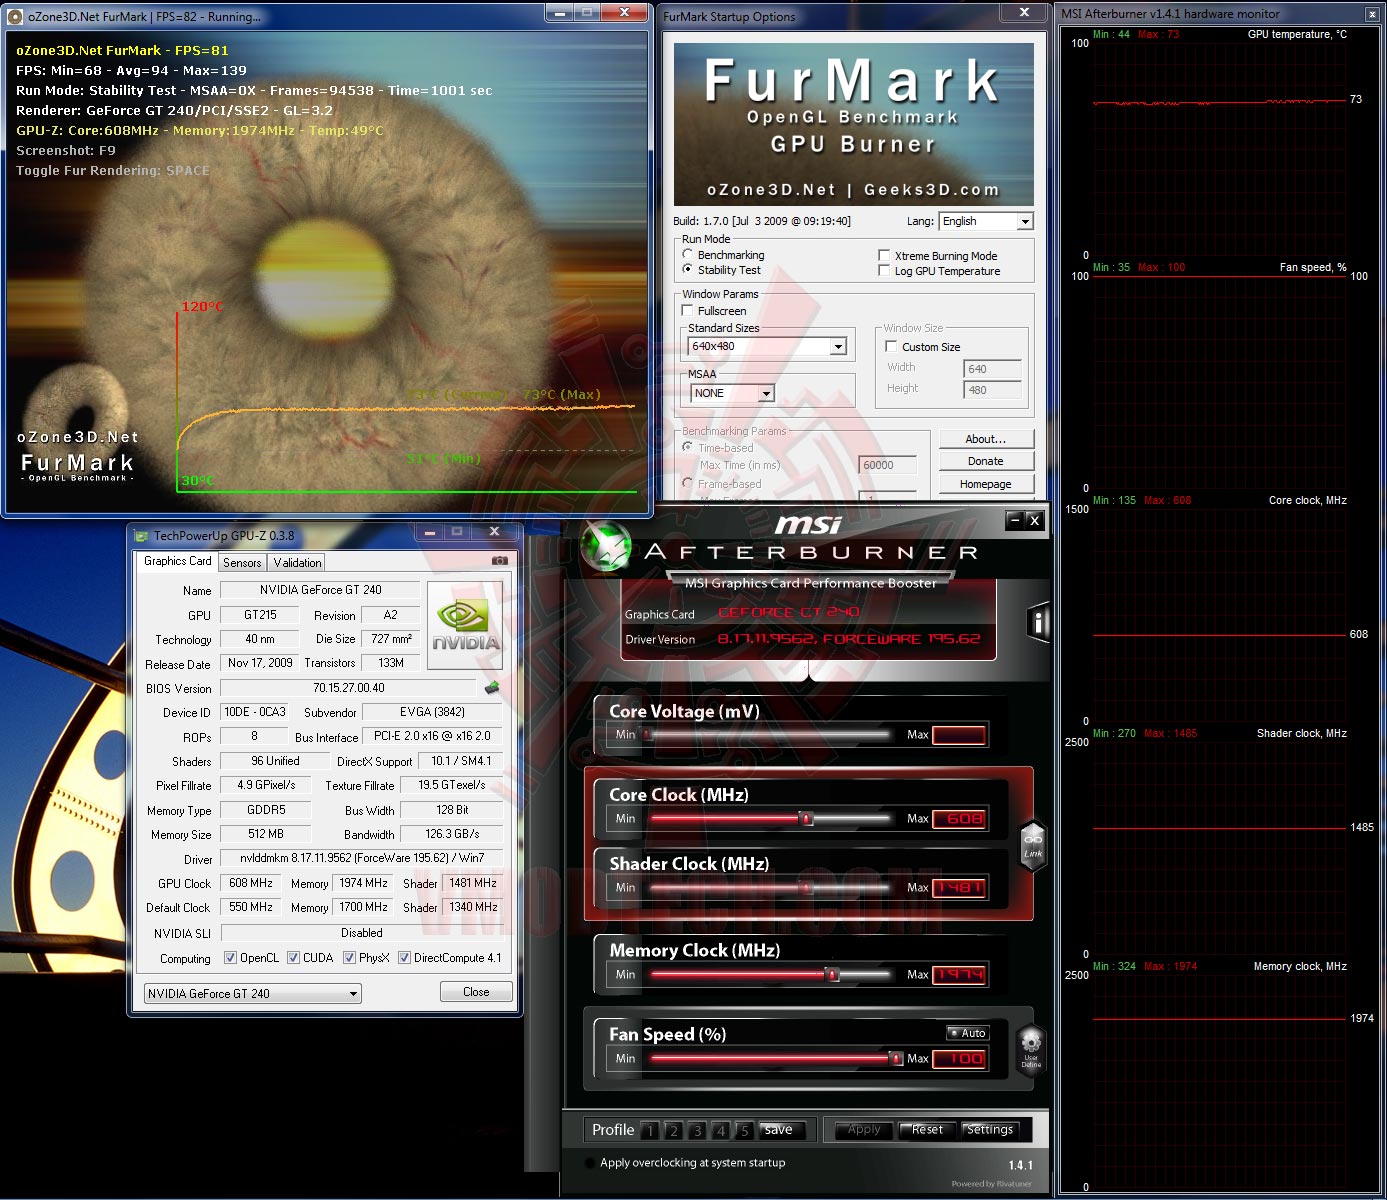Toggle the PhysX checkbox in GPU-Z
1387x1200 pixels.
(x=349, y=958)
